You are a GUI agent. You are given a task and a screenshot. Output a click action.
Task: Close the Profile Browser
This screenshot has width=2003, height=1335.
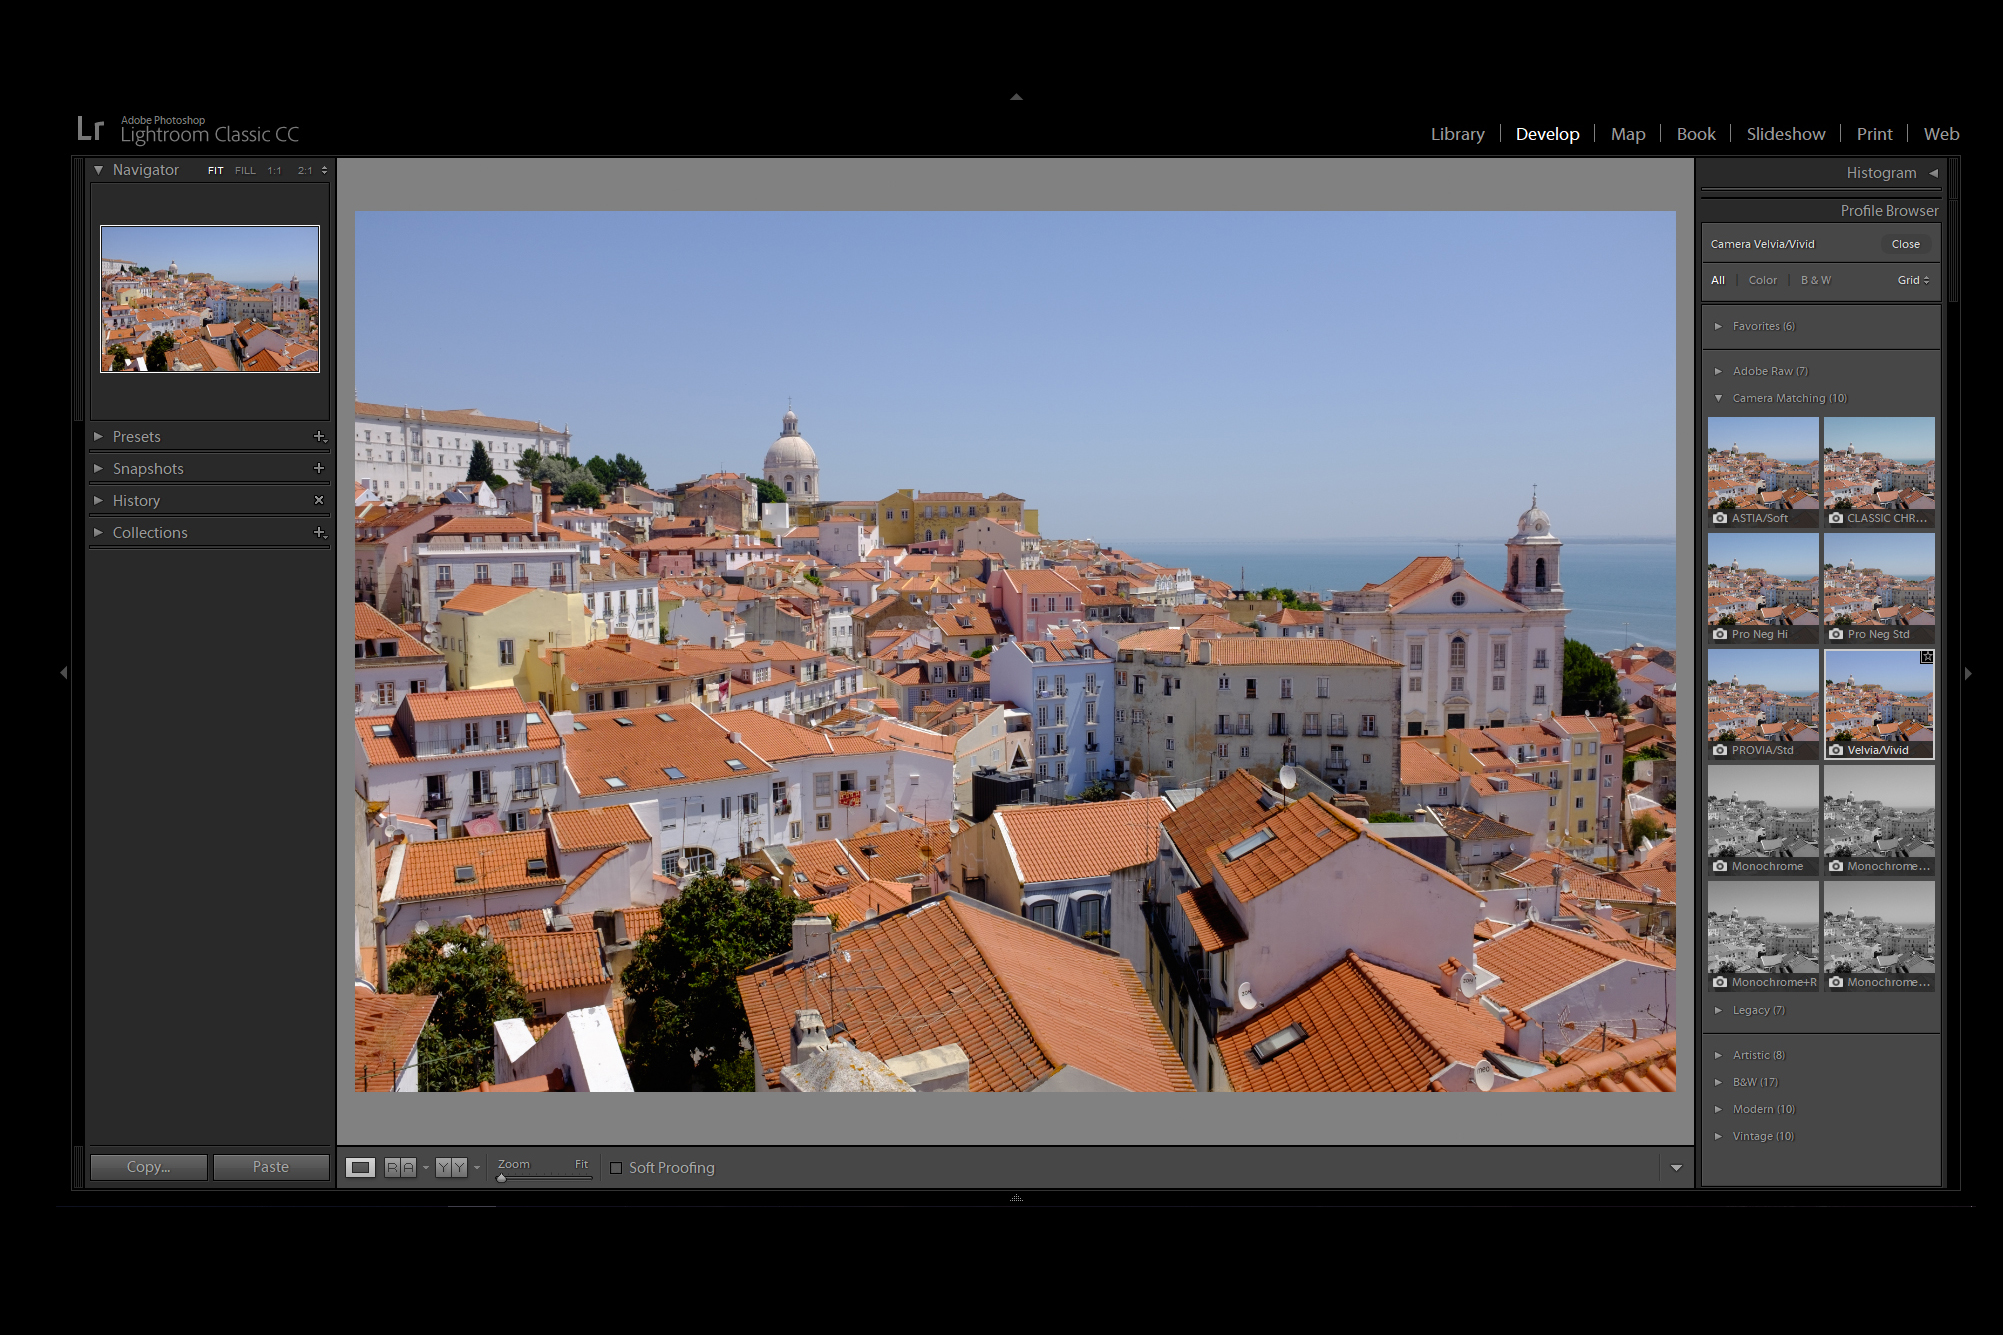click(1904, 243)
